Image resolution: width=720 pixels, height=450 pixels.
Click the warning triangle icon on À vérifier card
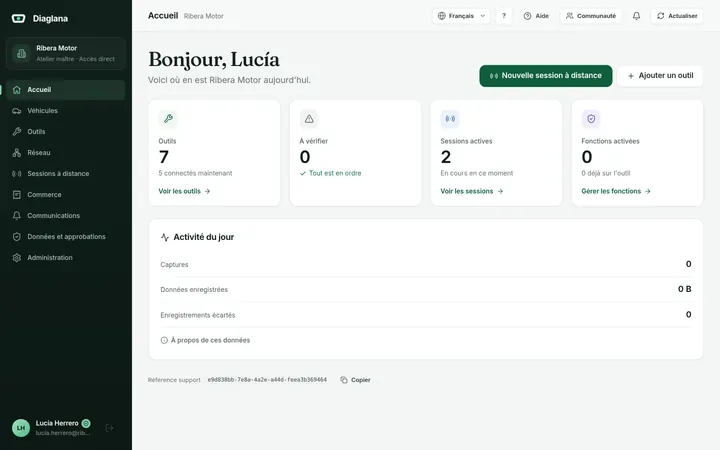pos(309,119)
